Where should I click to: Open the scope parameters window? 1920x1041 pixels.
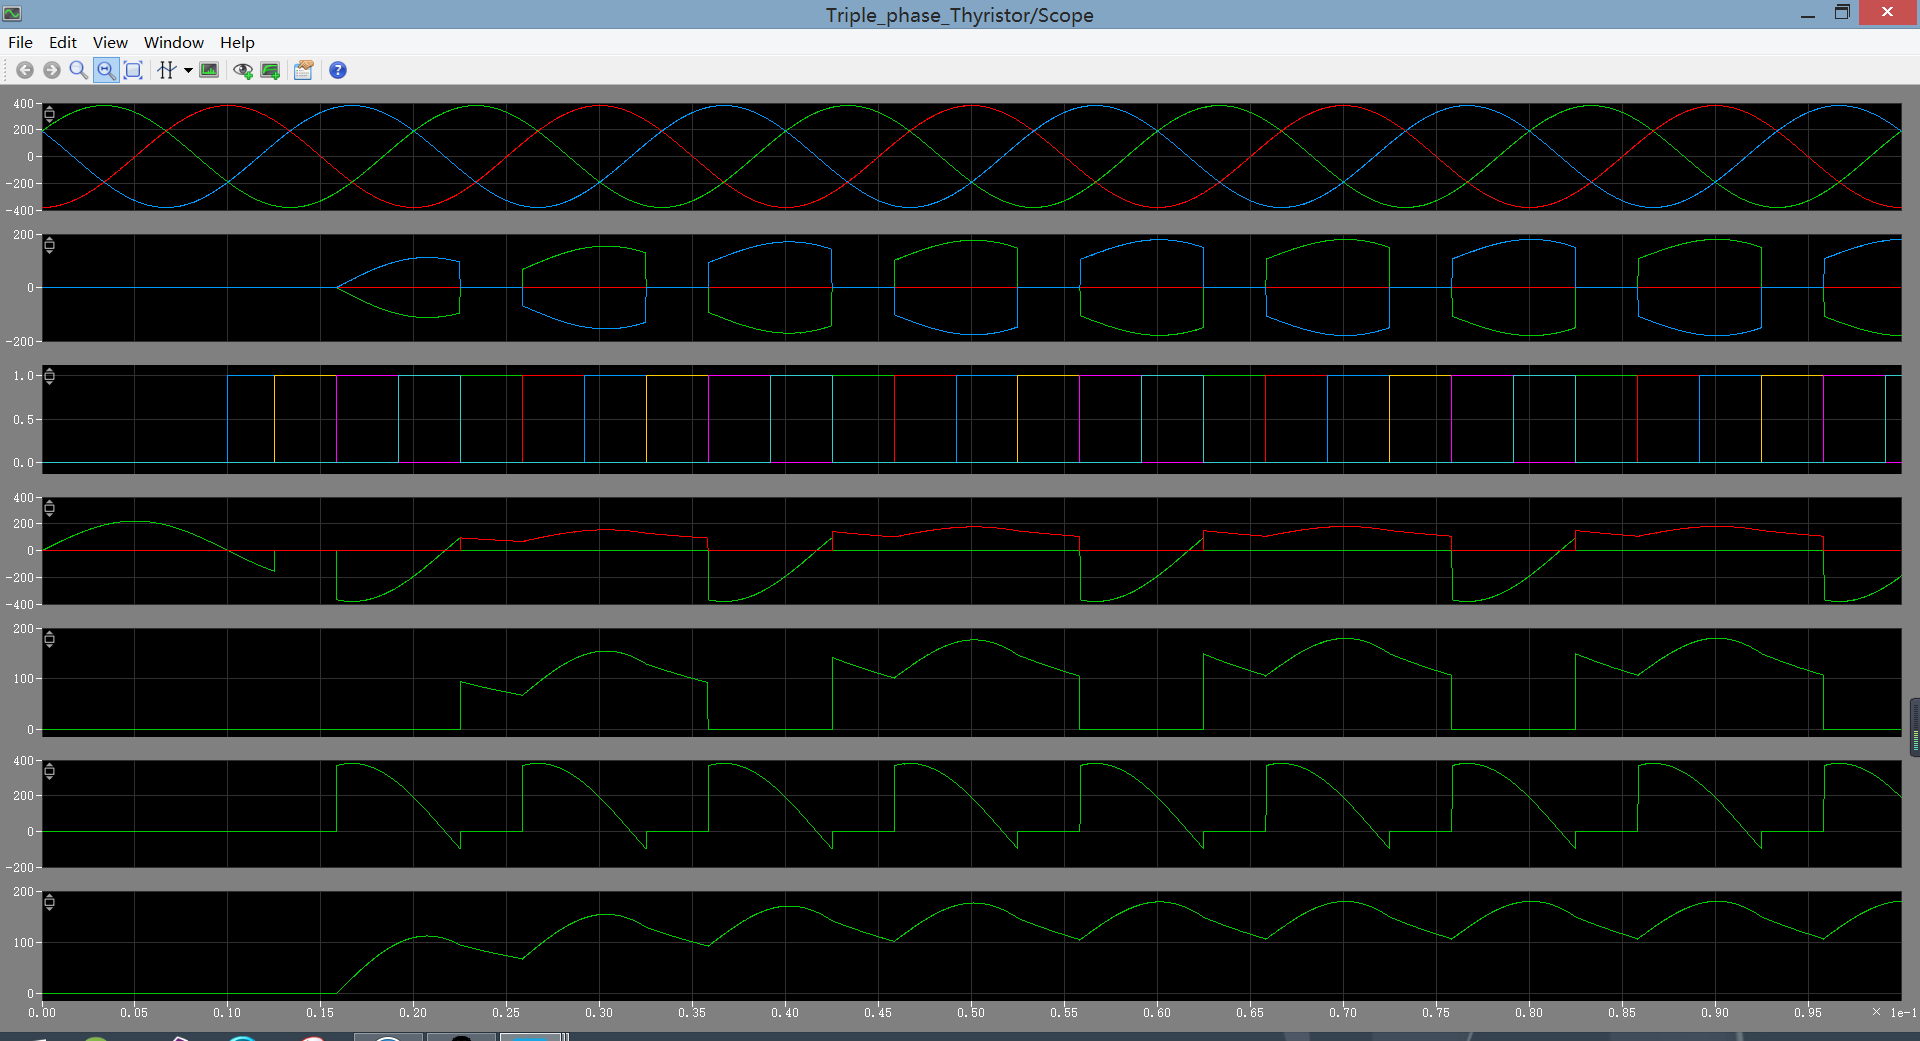(304, 70)
